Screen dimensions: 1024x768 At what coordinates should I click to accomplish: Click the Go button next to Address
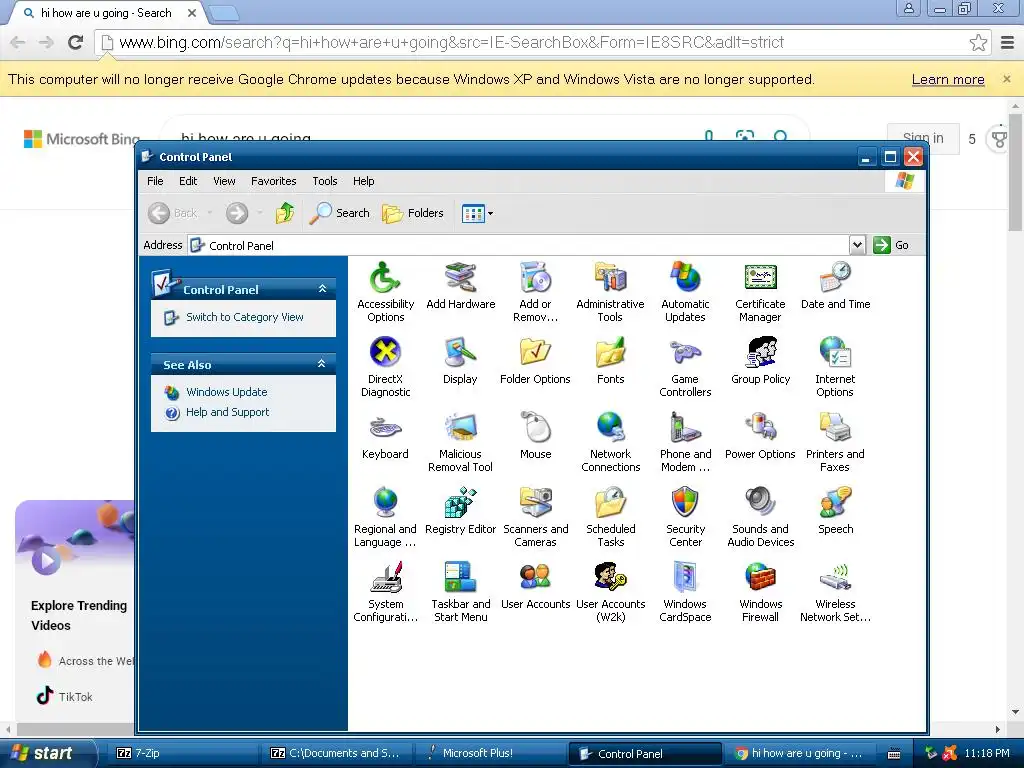(891, 246)
